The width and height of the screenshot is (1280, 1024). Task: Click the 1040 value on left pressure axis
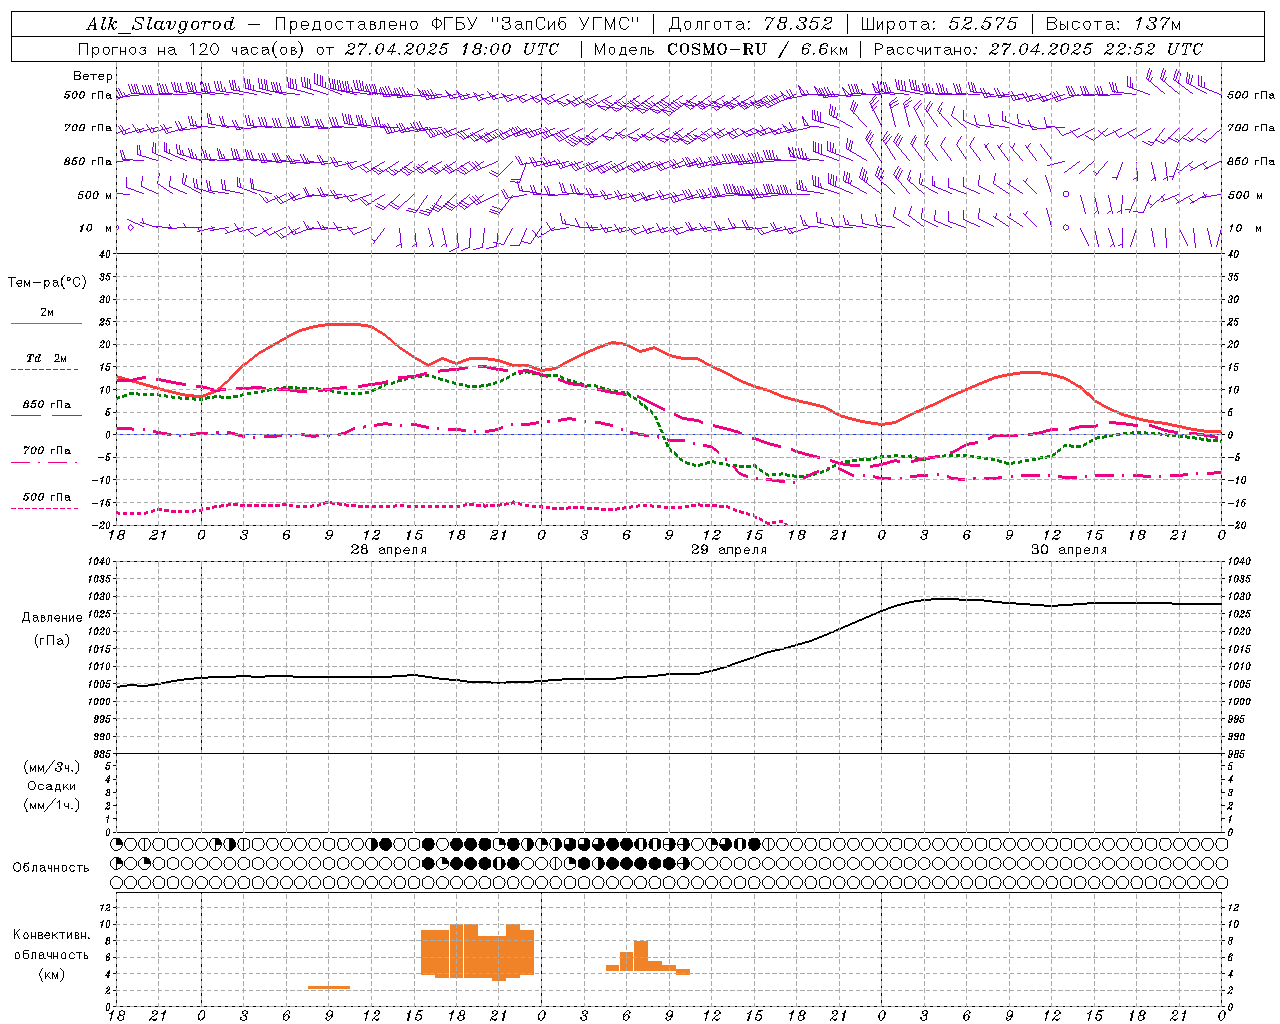point(100,562)
